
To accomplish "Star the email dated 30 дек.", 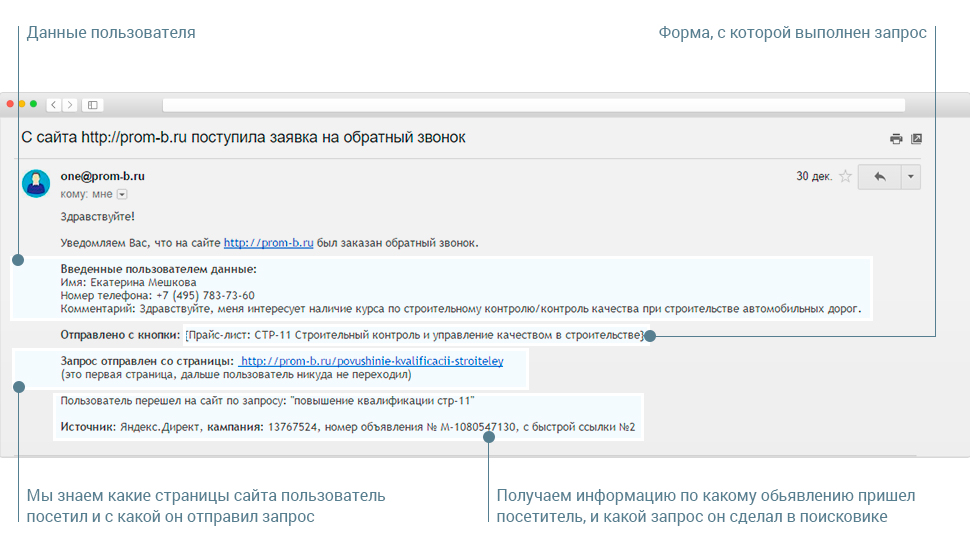I will 845,176.
